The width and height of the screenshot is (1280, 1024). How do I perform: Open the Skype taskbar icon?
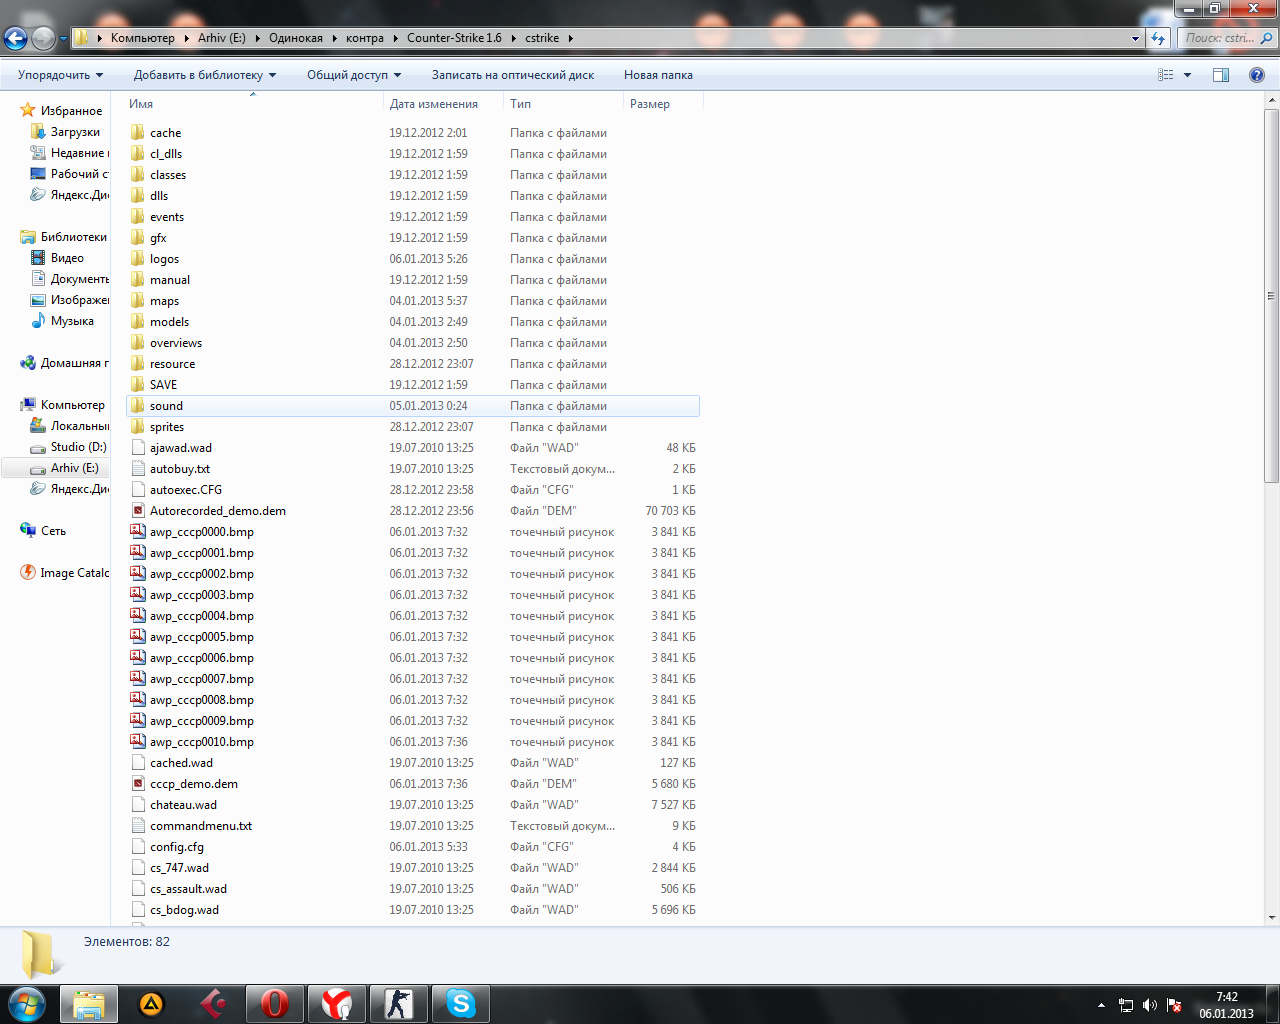point(461,1004)
